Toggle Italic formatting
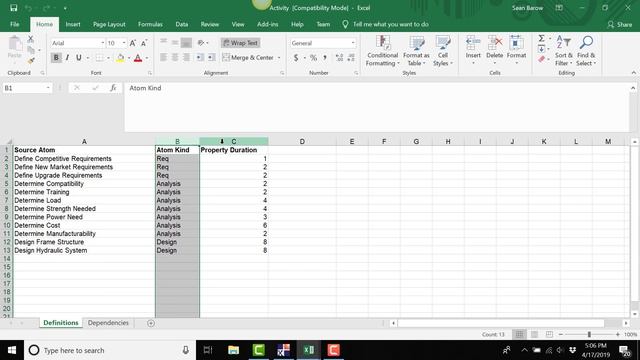Image resolution: width=640 pixels, height=360 pixels. pyautogui.click(x=67, y=58)
